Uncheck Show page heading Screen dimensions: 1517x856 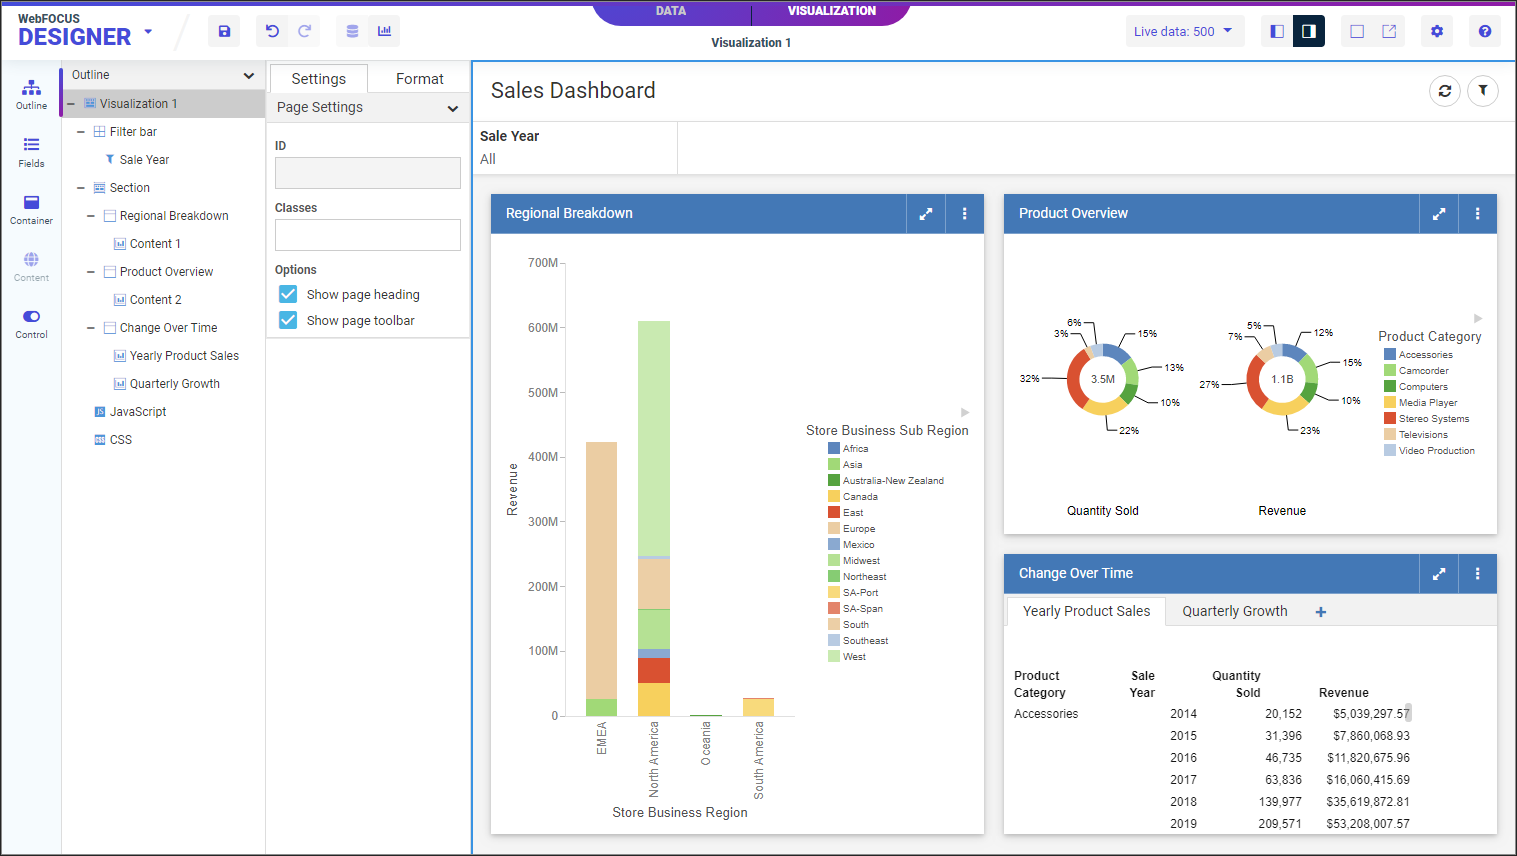pyautogui.click(x=287, y=294)
